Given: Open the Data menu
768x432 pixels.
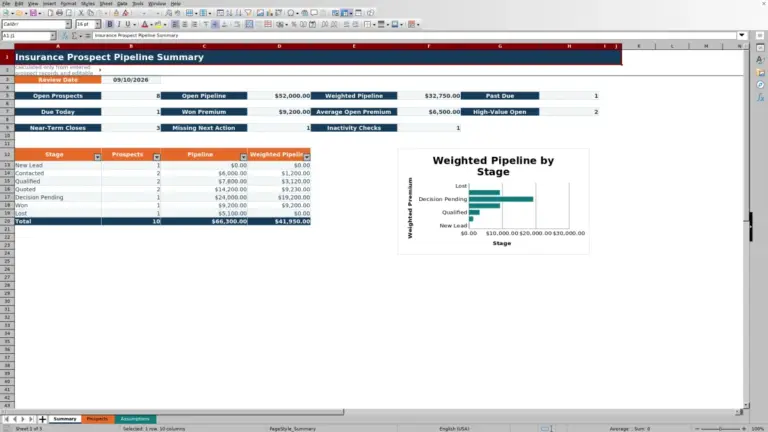Looking at the screenshot, I should click(122, 3).
